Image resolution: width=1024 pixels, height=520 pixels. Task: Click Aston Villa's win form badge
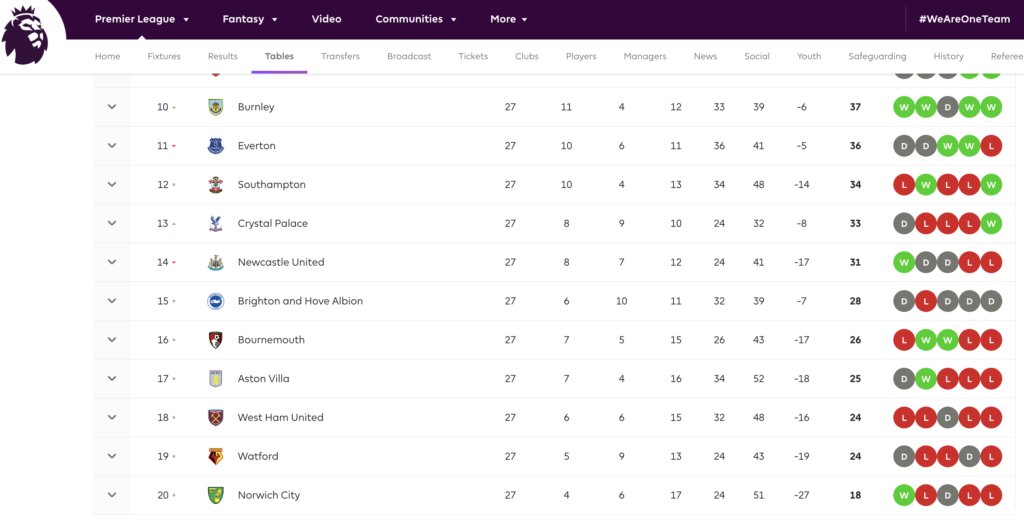(x=925, y=379)
